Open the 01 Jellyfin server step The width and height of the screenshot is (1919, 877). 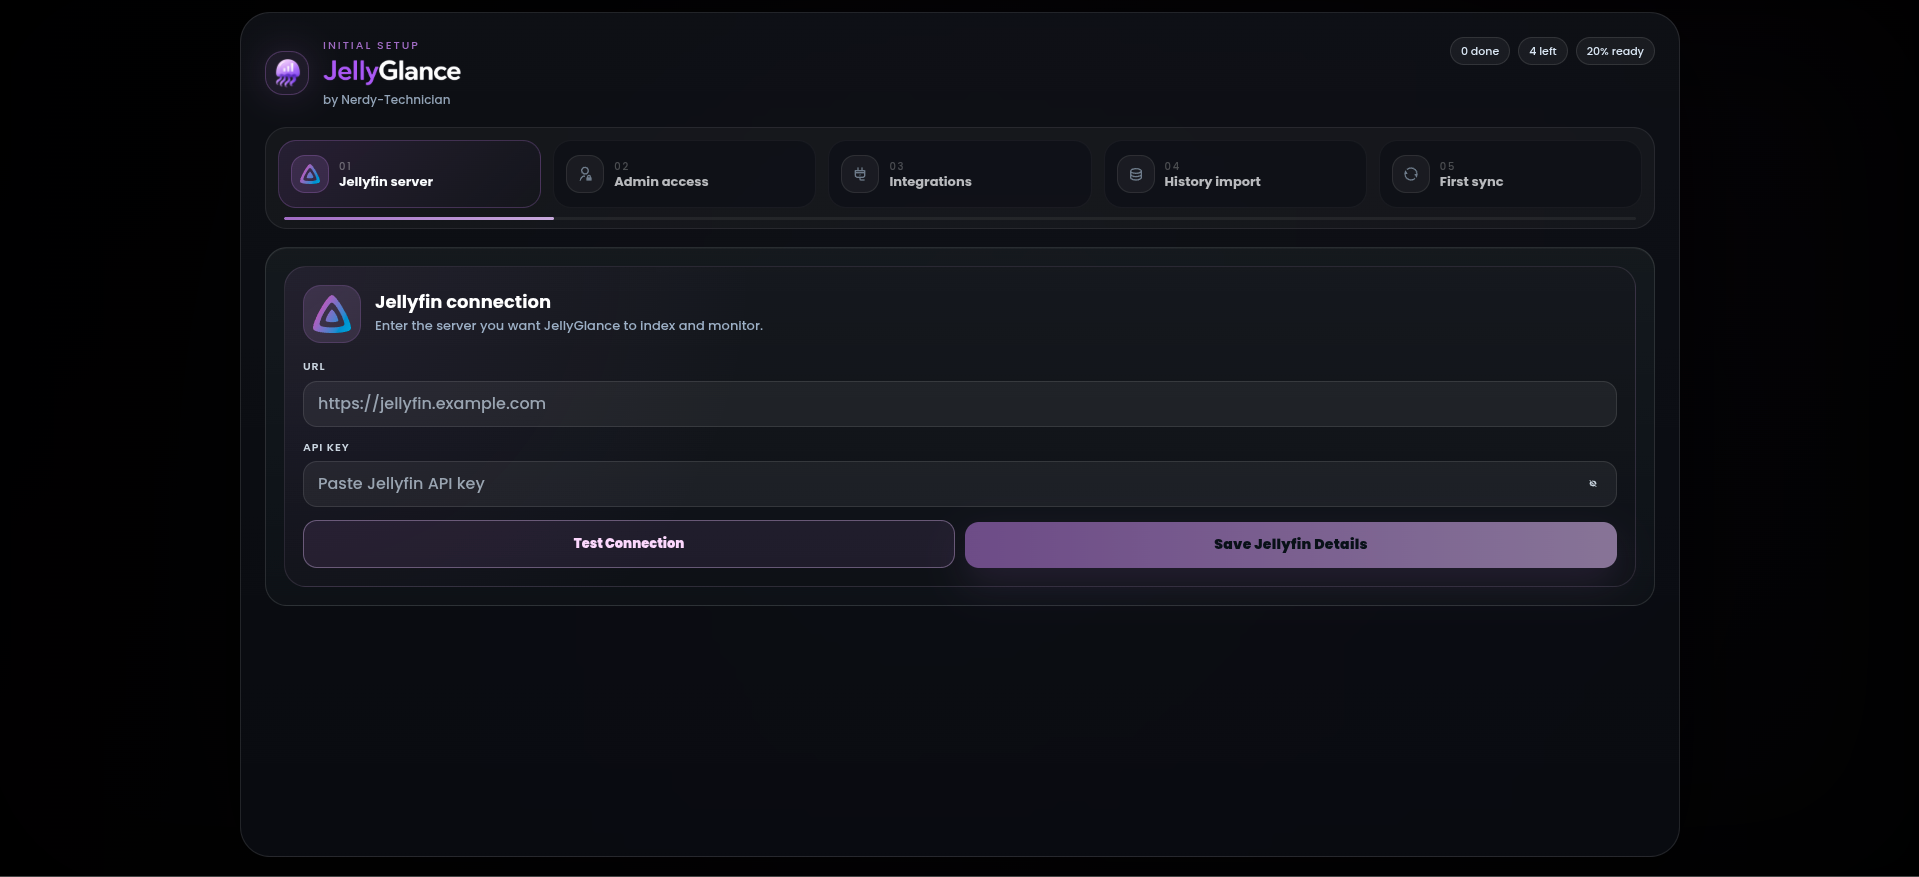[x=409, y=174]
